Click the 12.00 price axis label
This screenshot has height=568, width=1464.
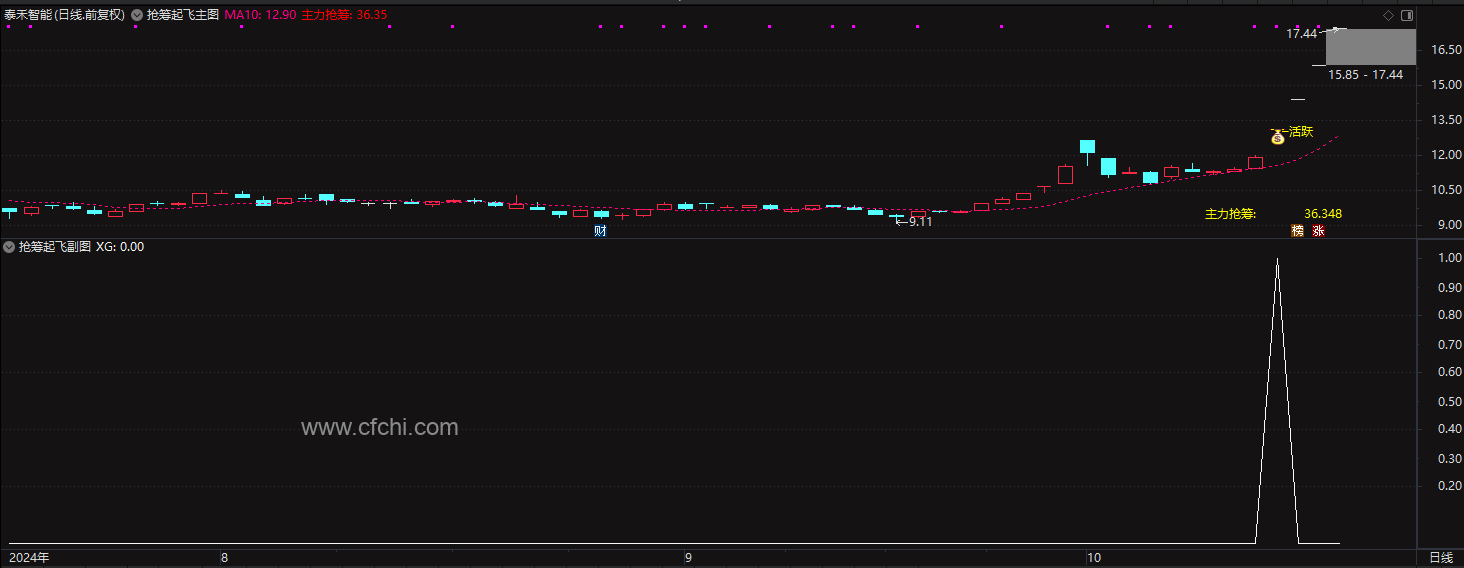(x=1446, y=155)
